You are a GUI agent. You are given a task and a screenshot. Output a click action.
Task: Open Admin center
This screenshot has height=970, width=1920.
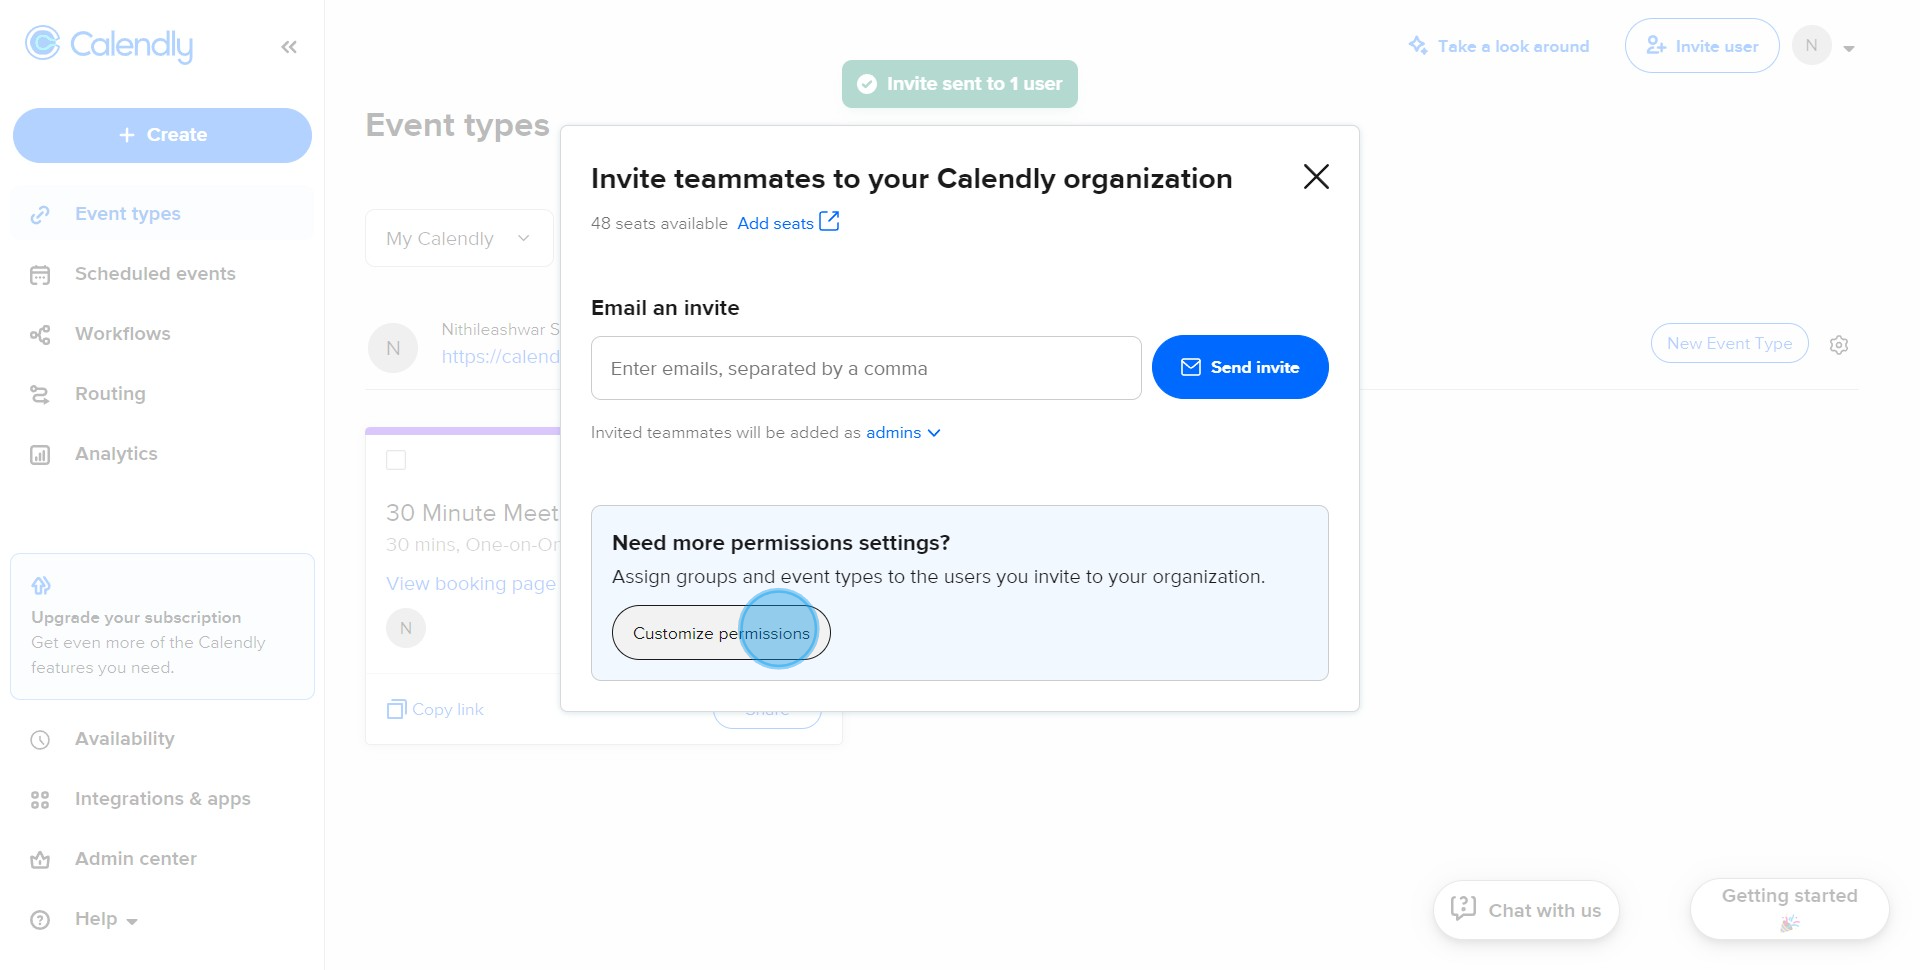click(x=162, y=859)
